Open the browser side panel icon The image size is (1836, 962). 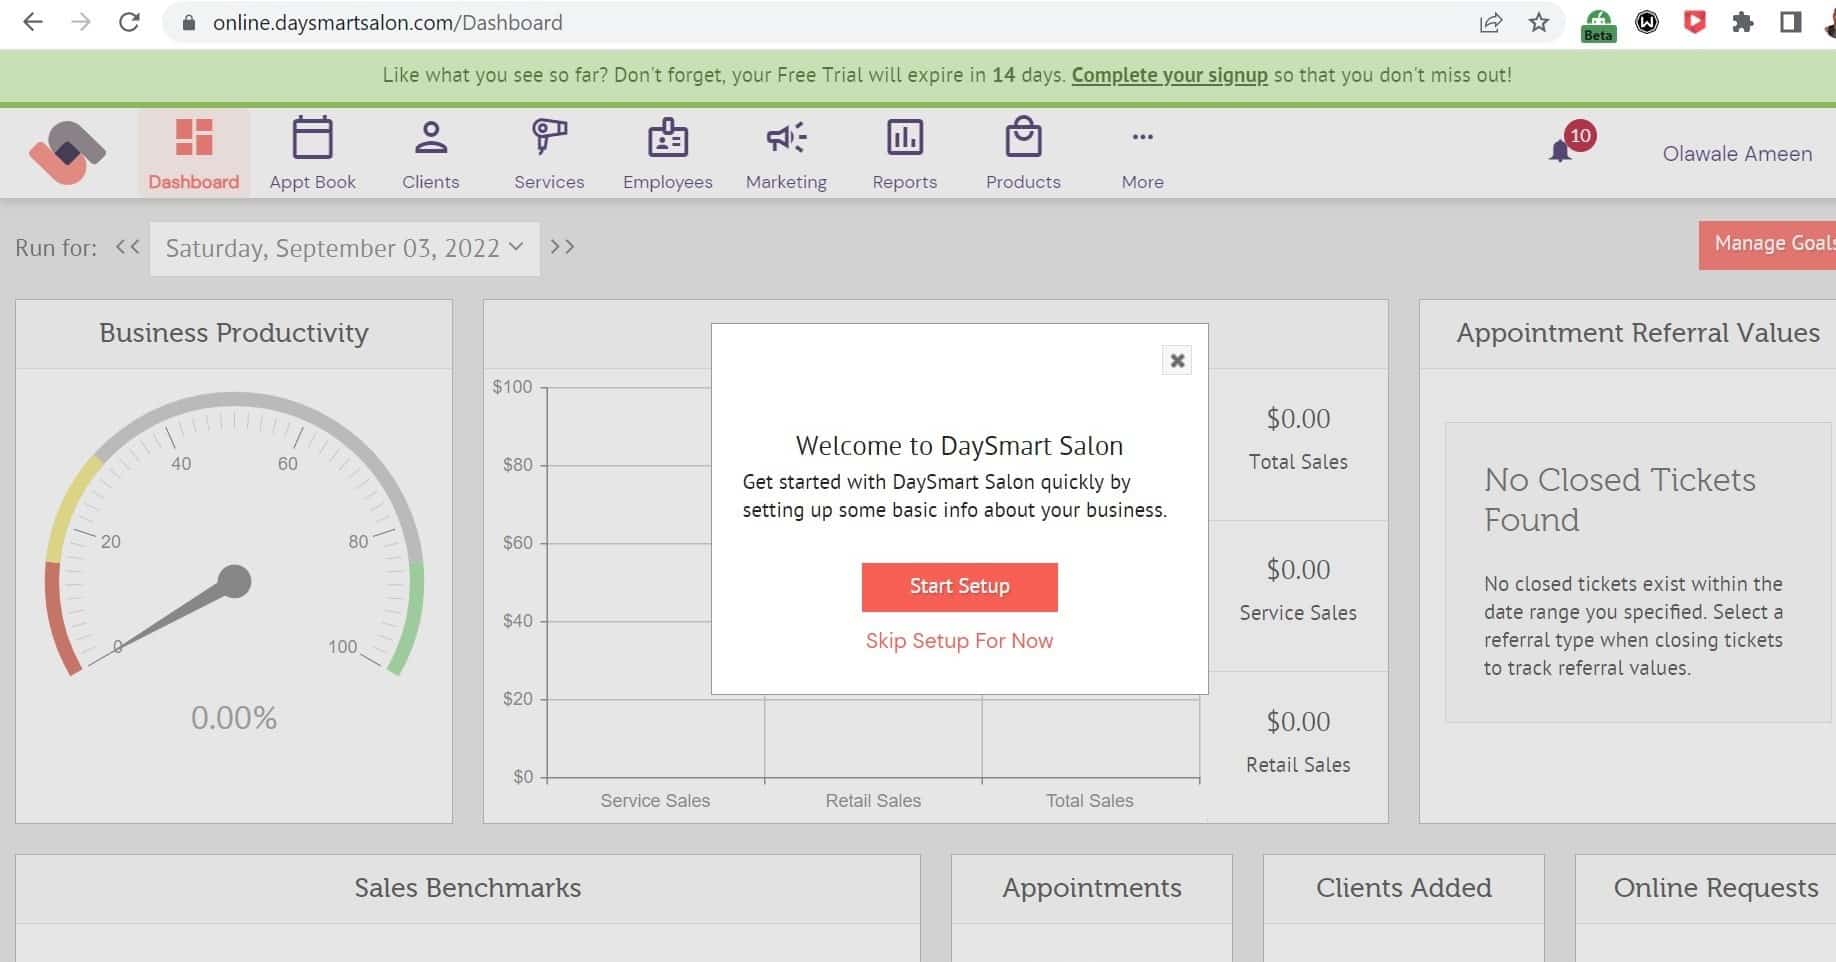[1791, 22]
